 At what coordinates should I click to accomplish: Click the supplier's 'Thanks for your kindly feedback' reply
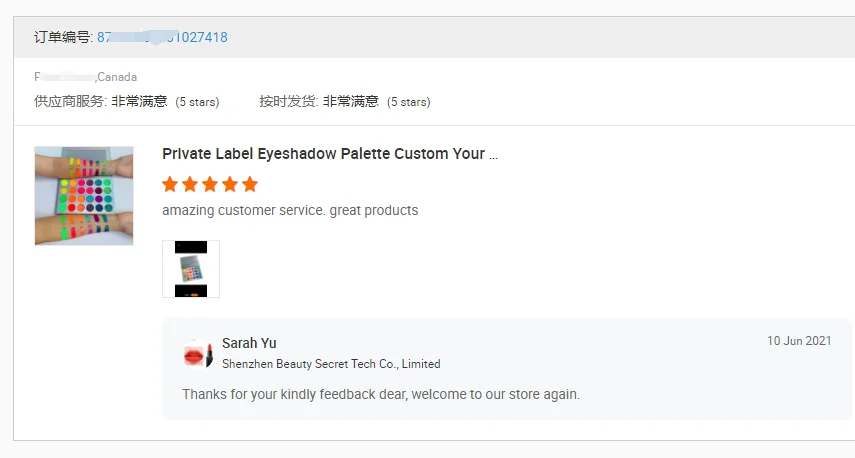381,394
